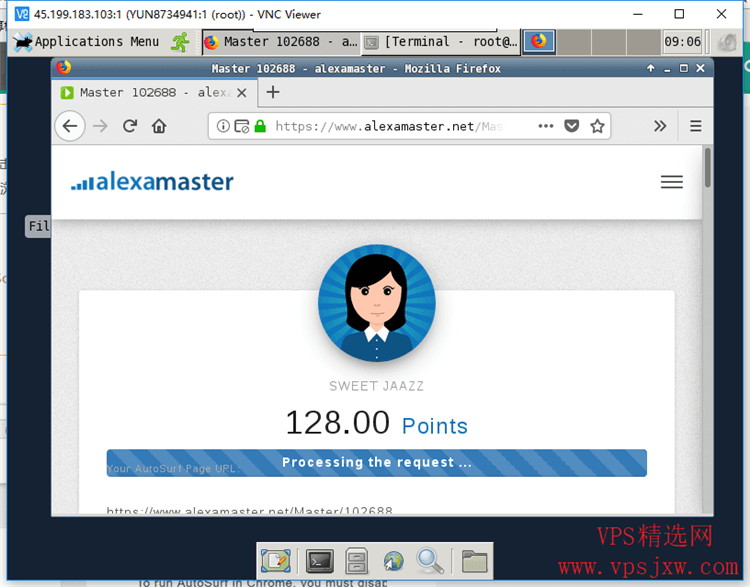750x587 pixels.
Task: Open file manager drawer icon in dock
Action: [x=357, y=561]
